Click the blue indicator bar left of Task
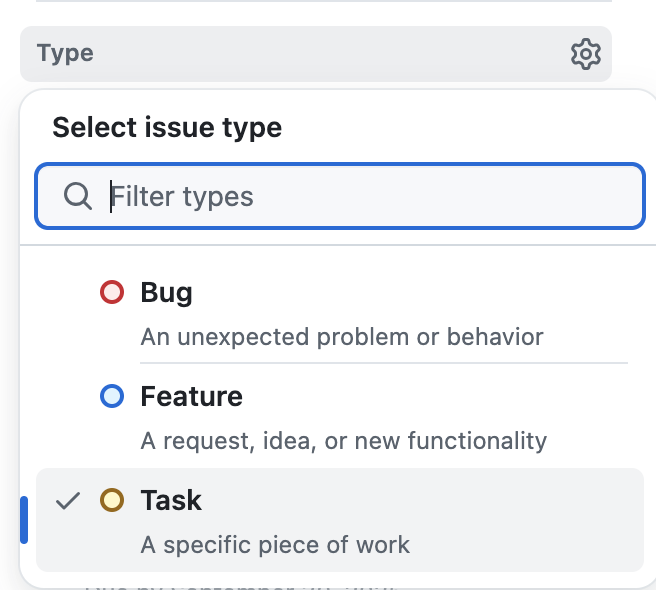This screenshot has width=656, height=590. (24, 520)
